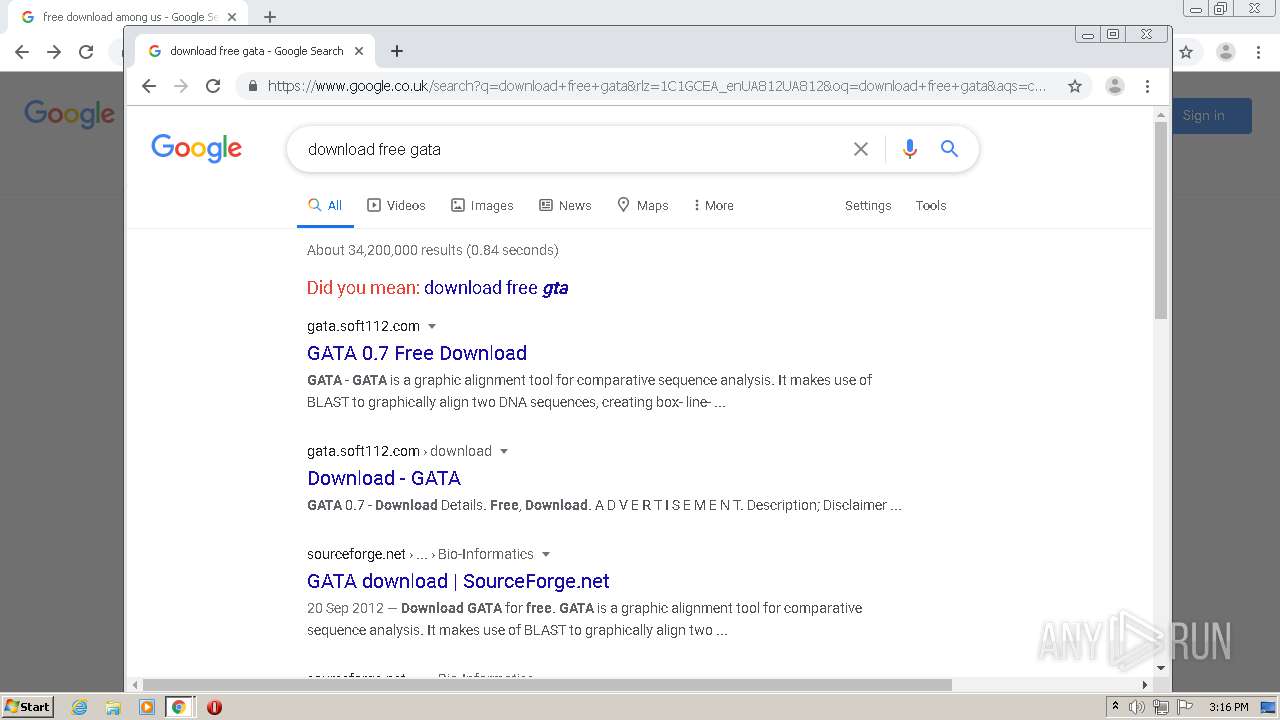Expand arrow beside gata.soft112.com › download
Viewport: 1280px width, 720px height.
pos(504,451)
